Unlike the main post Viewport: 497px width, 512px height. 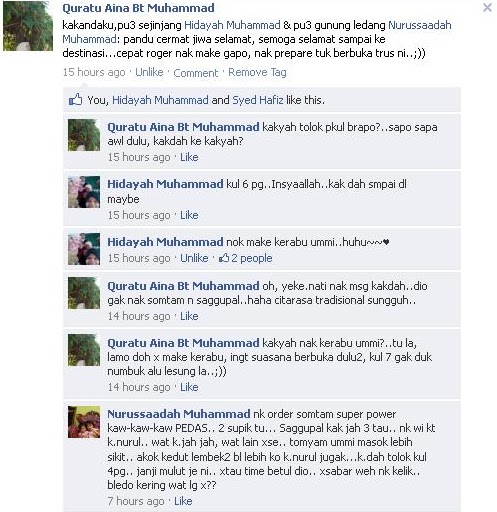pos(149,72)
